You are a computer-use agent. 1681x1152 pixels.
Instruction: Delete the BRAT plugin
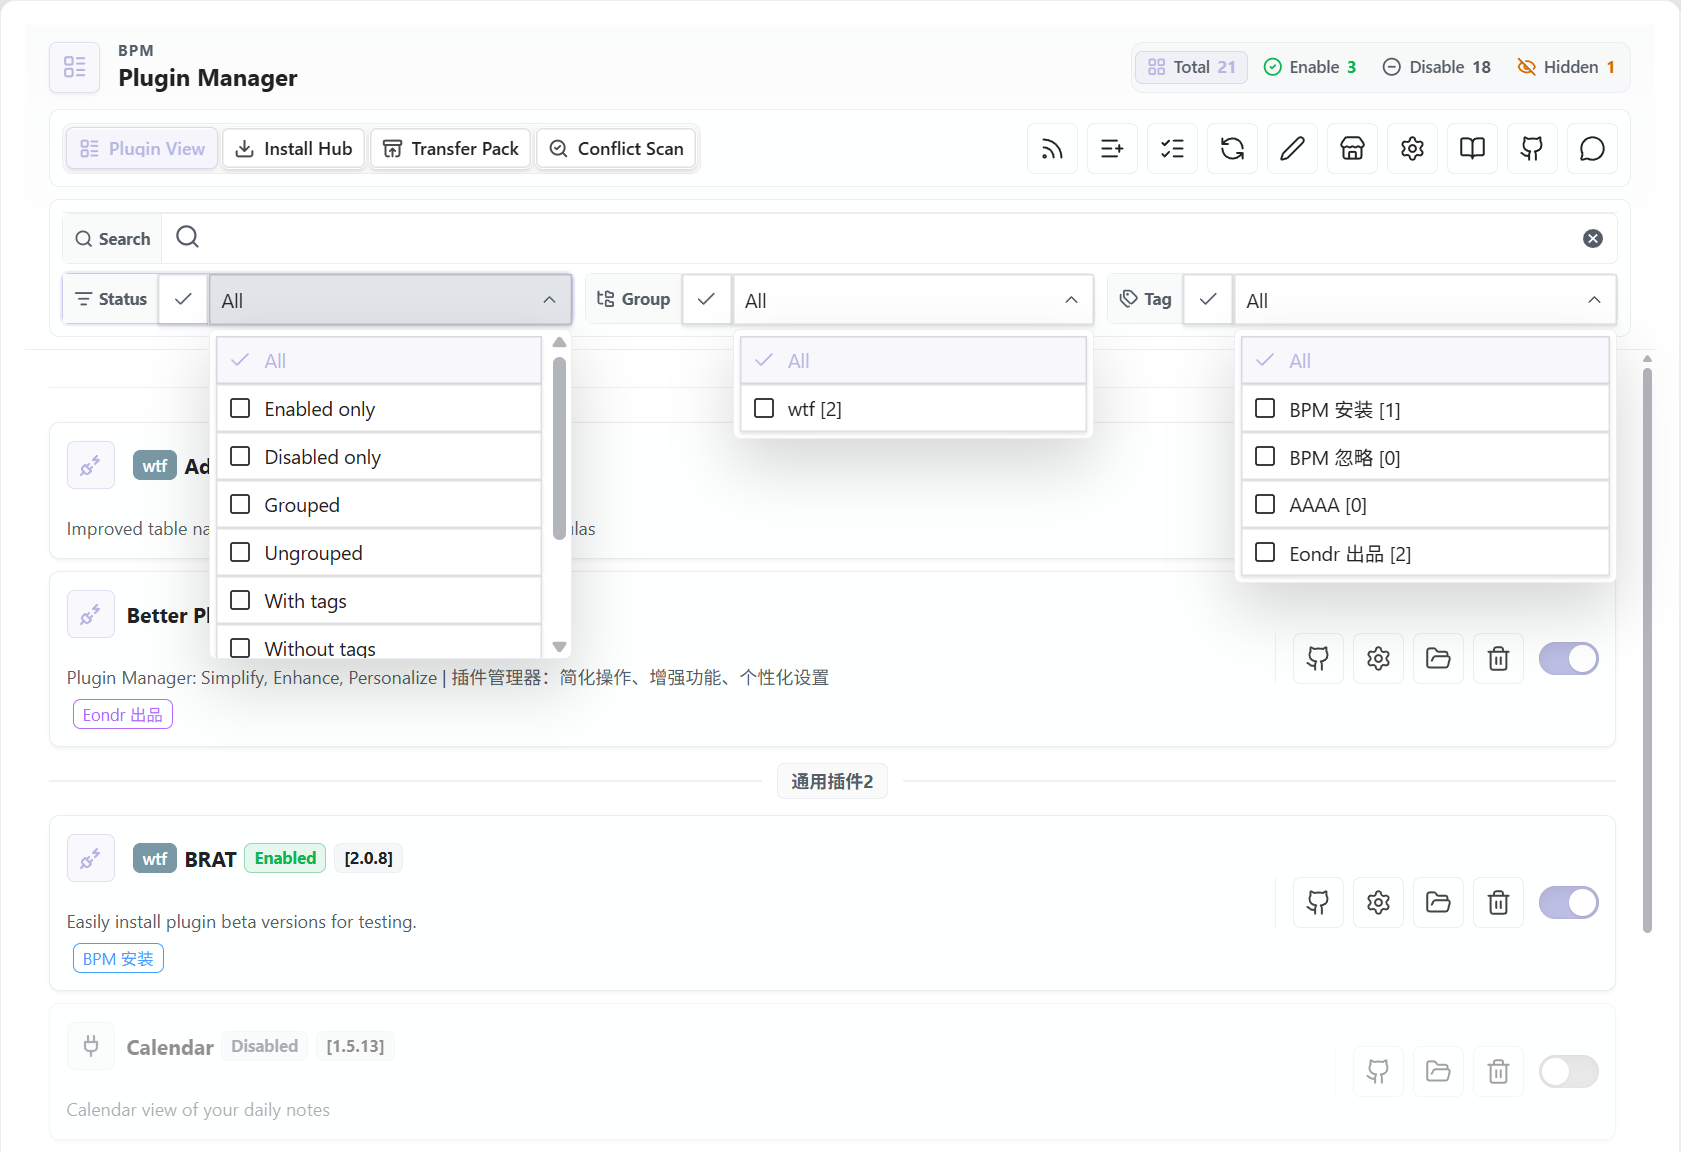coord(1498,903)
